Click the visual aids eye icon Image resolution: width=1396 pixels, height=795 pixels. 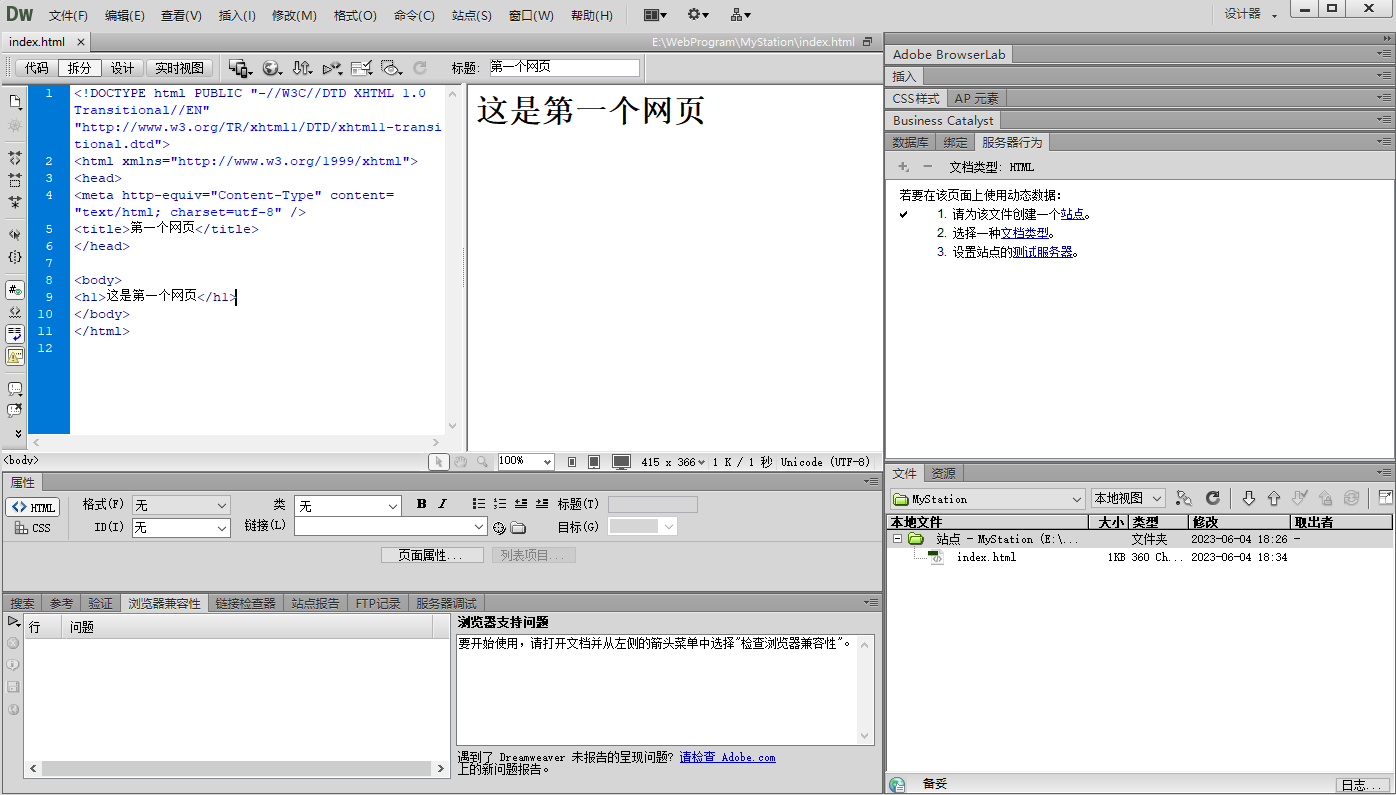(x=392, y=68)
